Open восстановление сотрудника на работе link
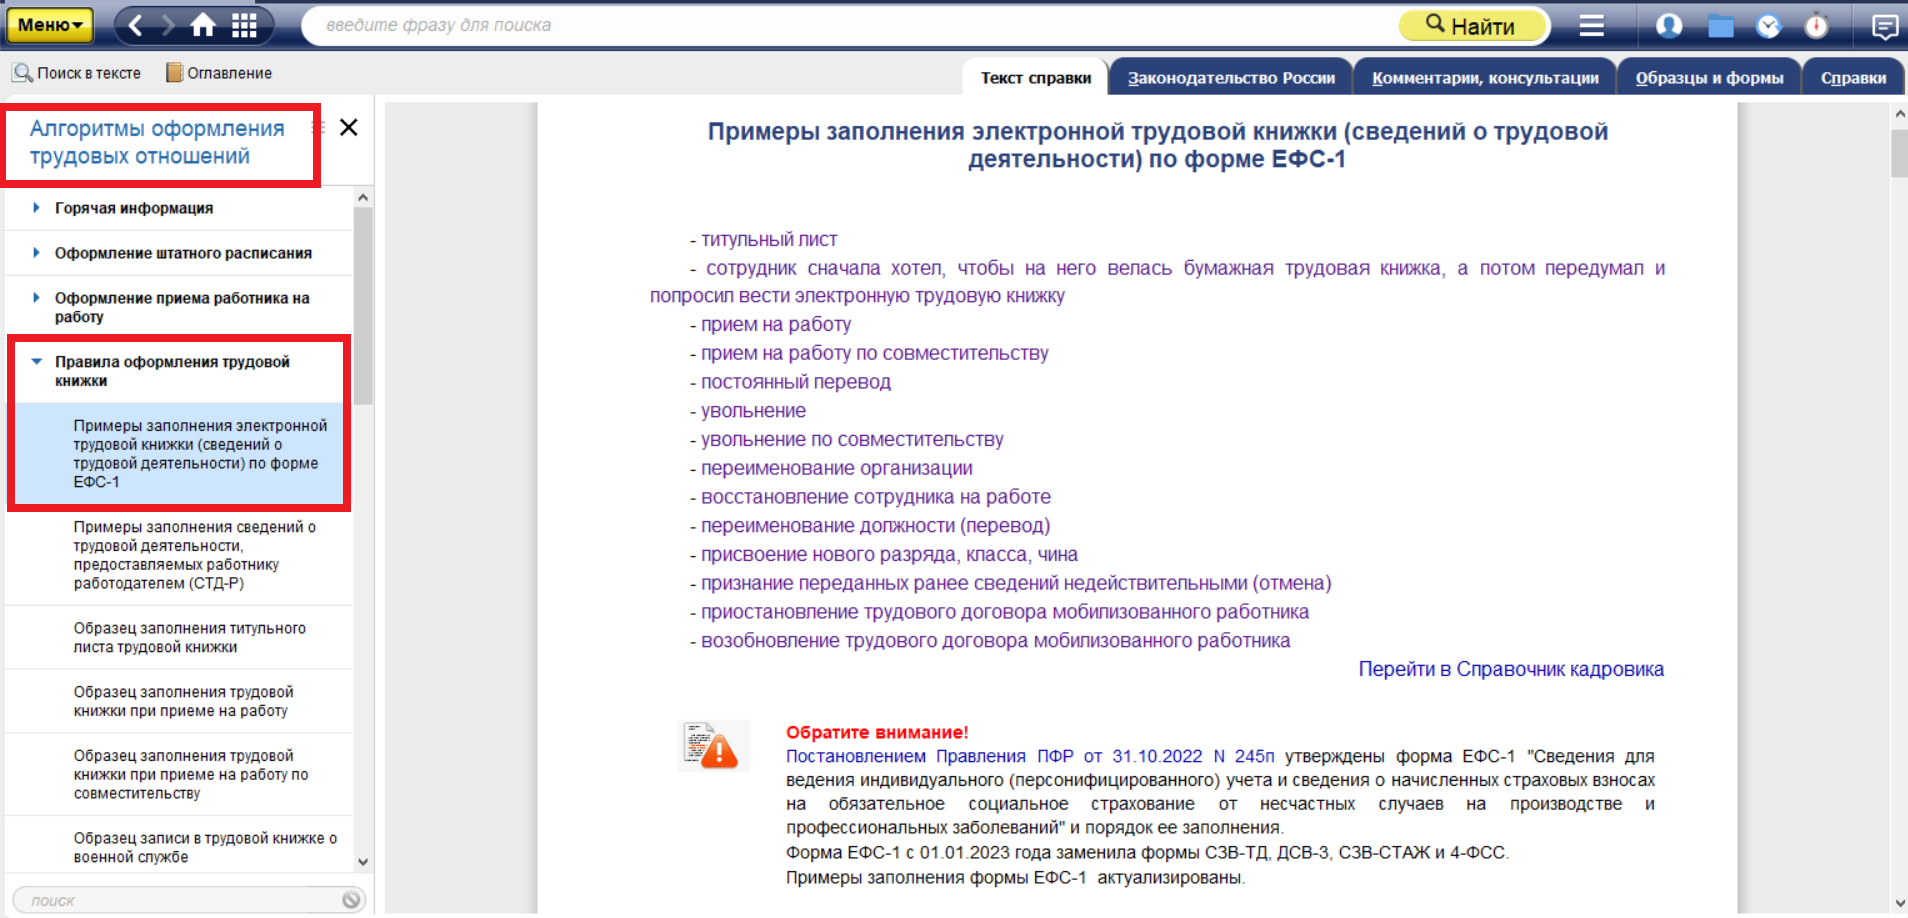The width and height of the screenshot is (1908, 918). tap(876, 497)
